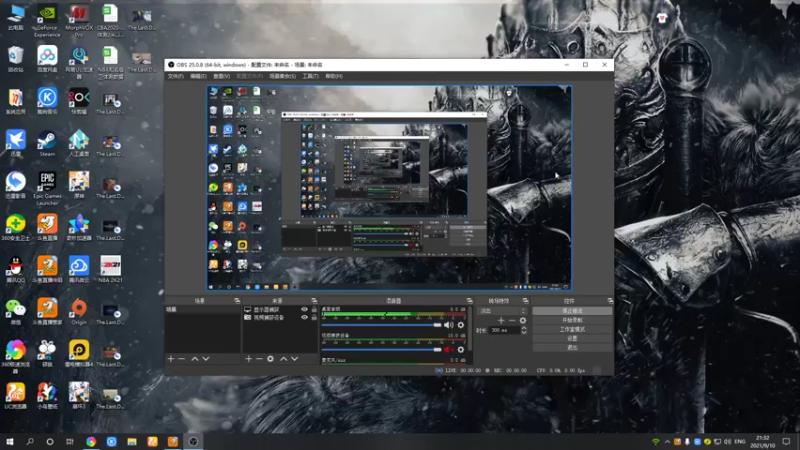
Task: Open transition properties gear icon
Action: [x=522, y=320]
